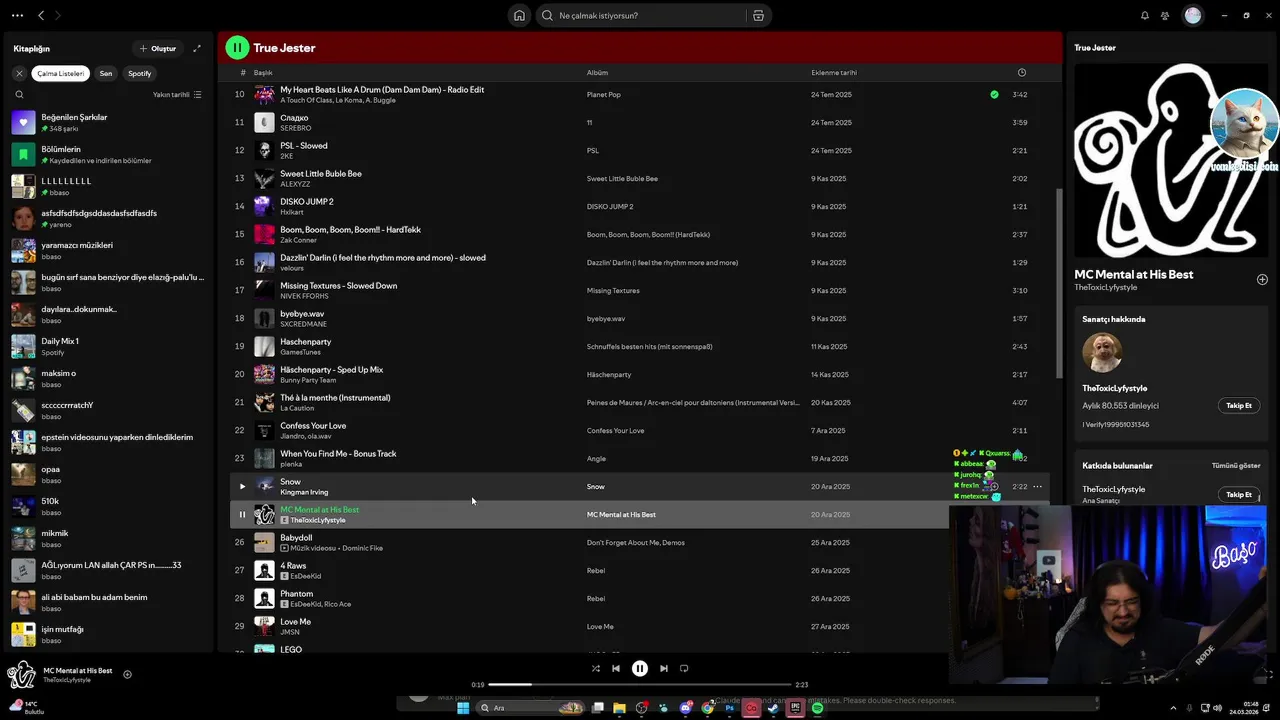Open artist link SEREBRO
The height and width of the screenshot is (720, 1280).
click(x=296, y=128)
